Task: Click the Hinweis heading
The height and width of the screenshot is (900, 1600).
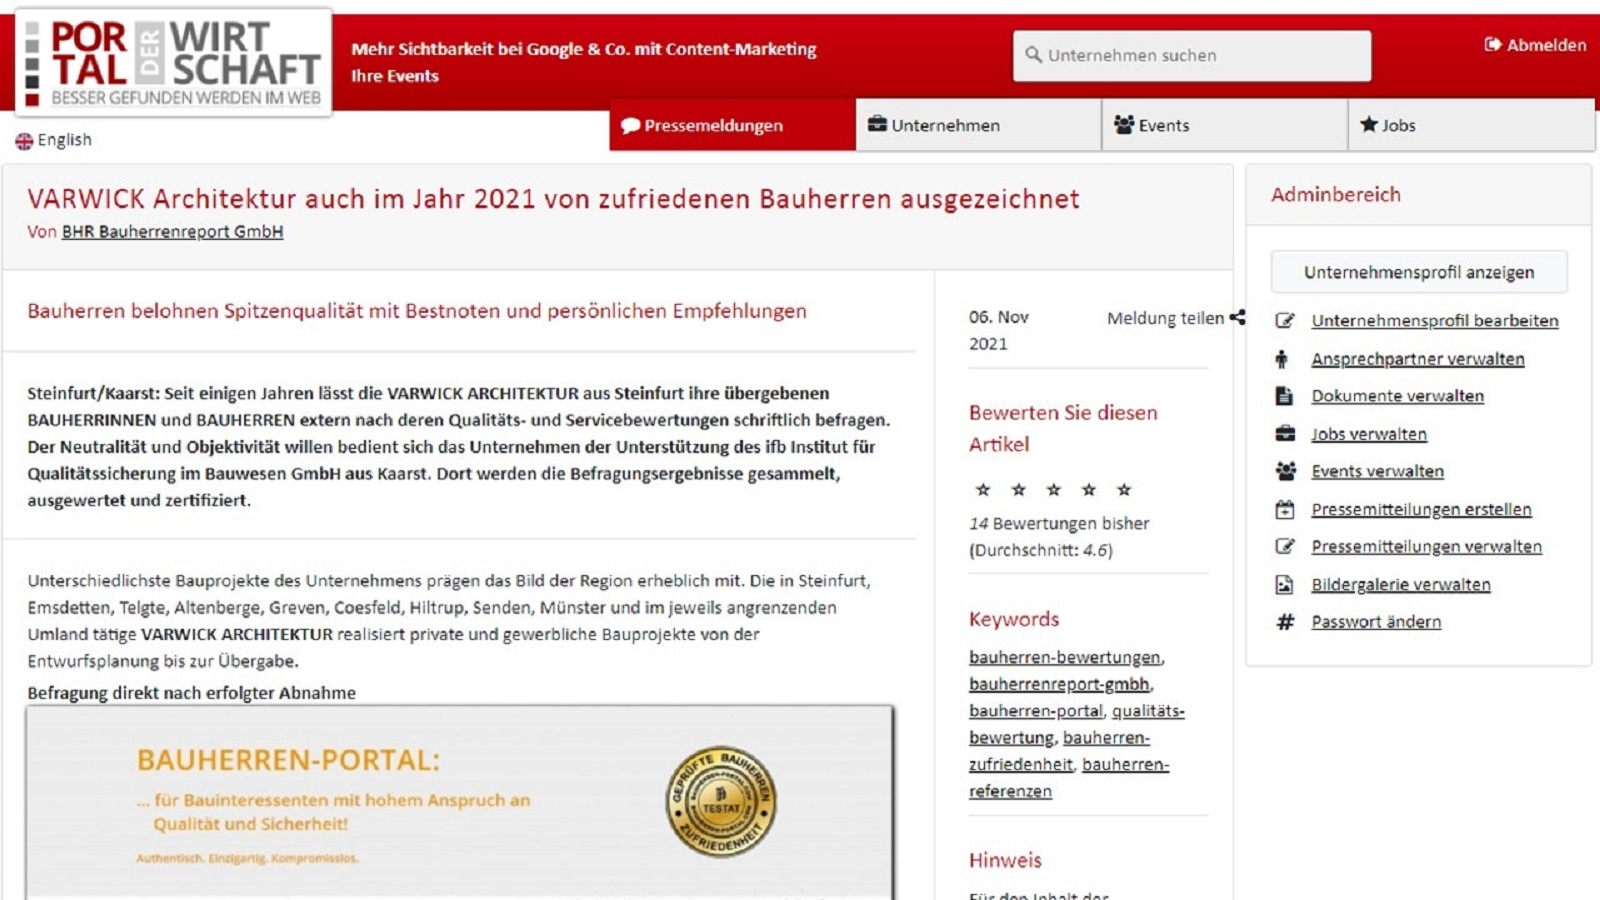Action: 1005,860
